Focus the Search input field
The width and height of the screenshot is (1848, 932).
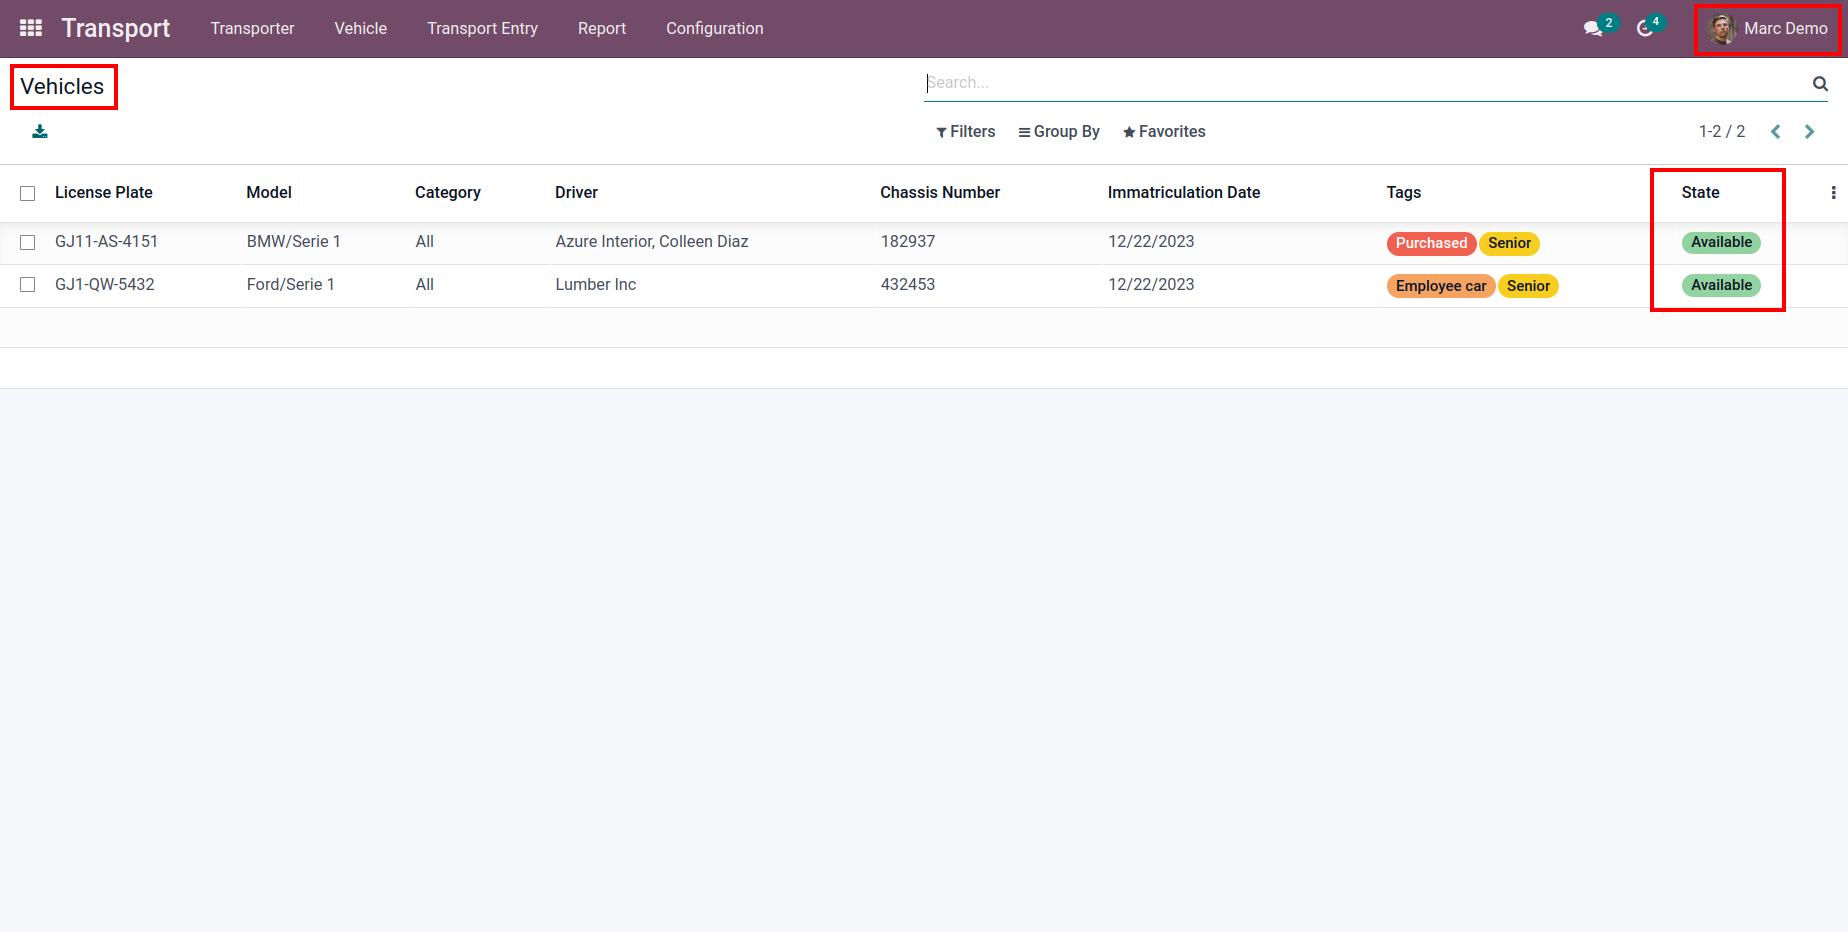[x=1366, y=83]
